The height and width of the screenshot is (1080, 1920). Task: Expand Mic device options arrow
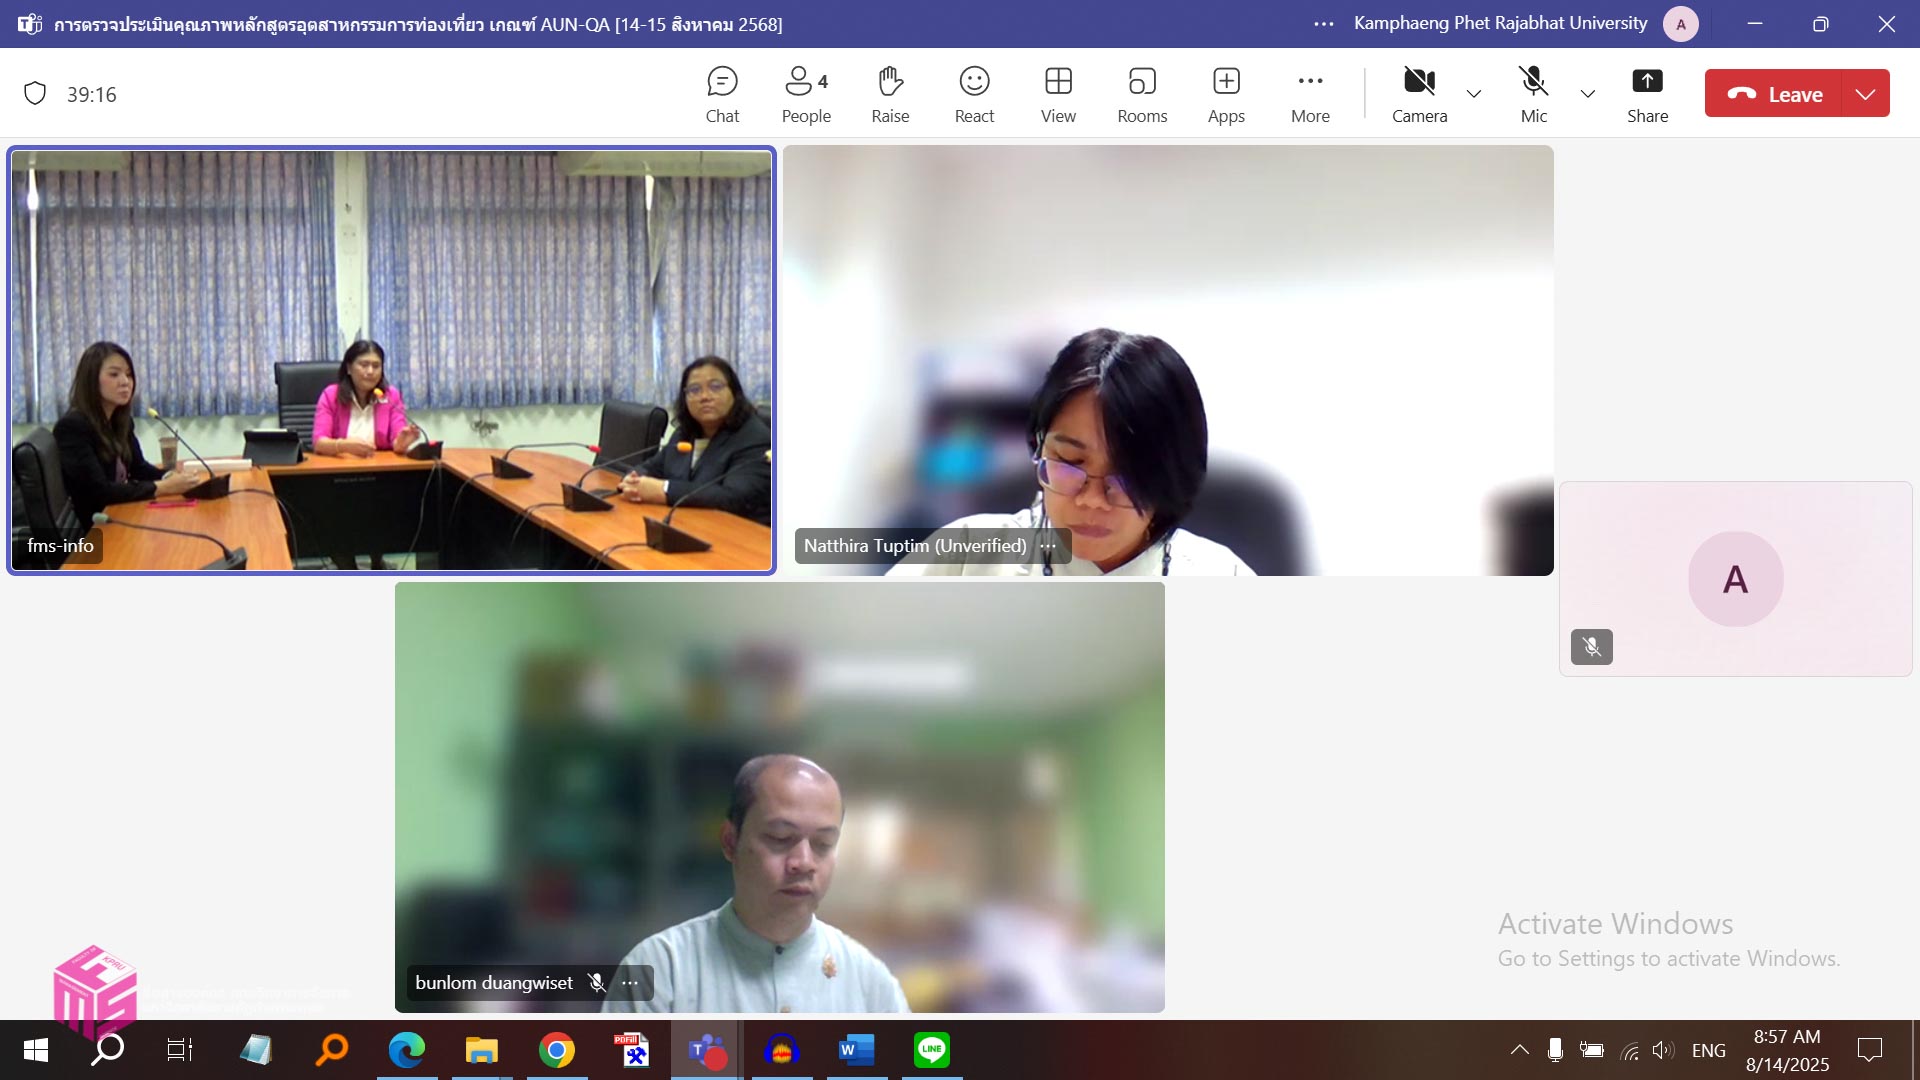(x=1588, y=94)
